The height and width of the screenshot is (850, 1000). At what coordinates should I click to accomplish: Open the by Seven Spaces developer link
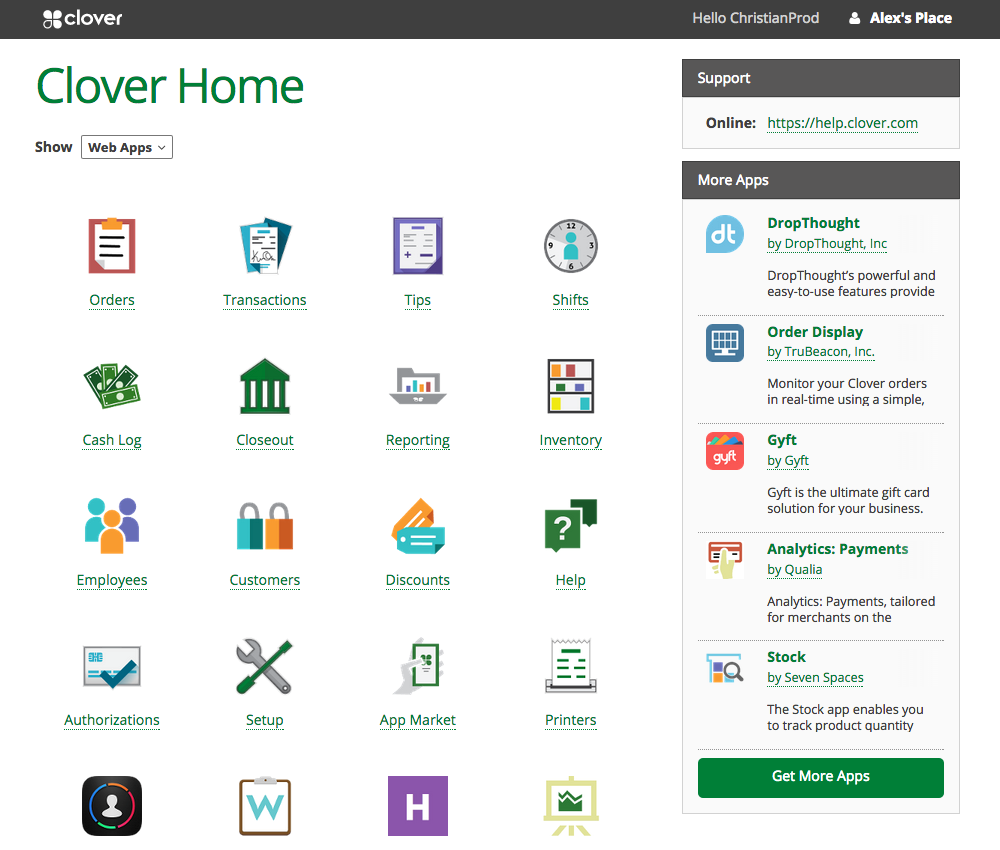coord(815,677)
